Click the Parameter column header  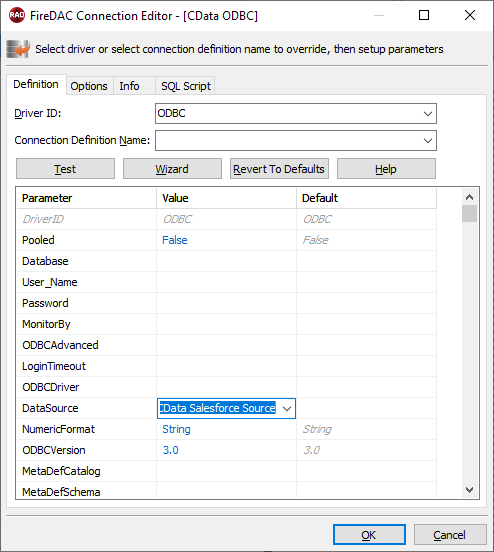click(87, 198)
